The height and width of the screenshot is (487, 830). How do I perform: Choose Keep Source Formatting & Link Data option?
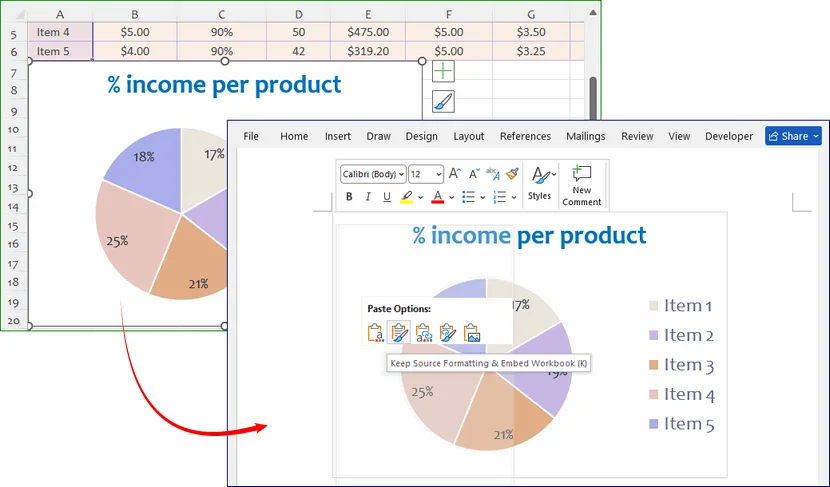[x=447, y=332]
